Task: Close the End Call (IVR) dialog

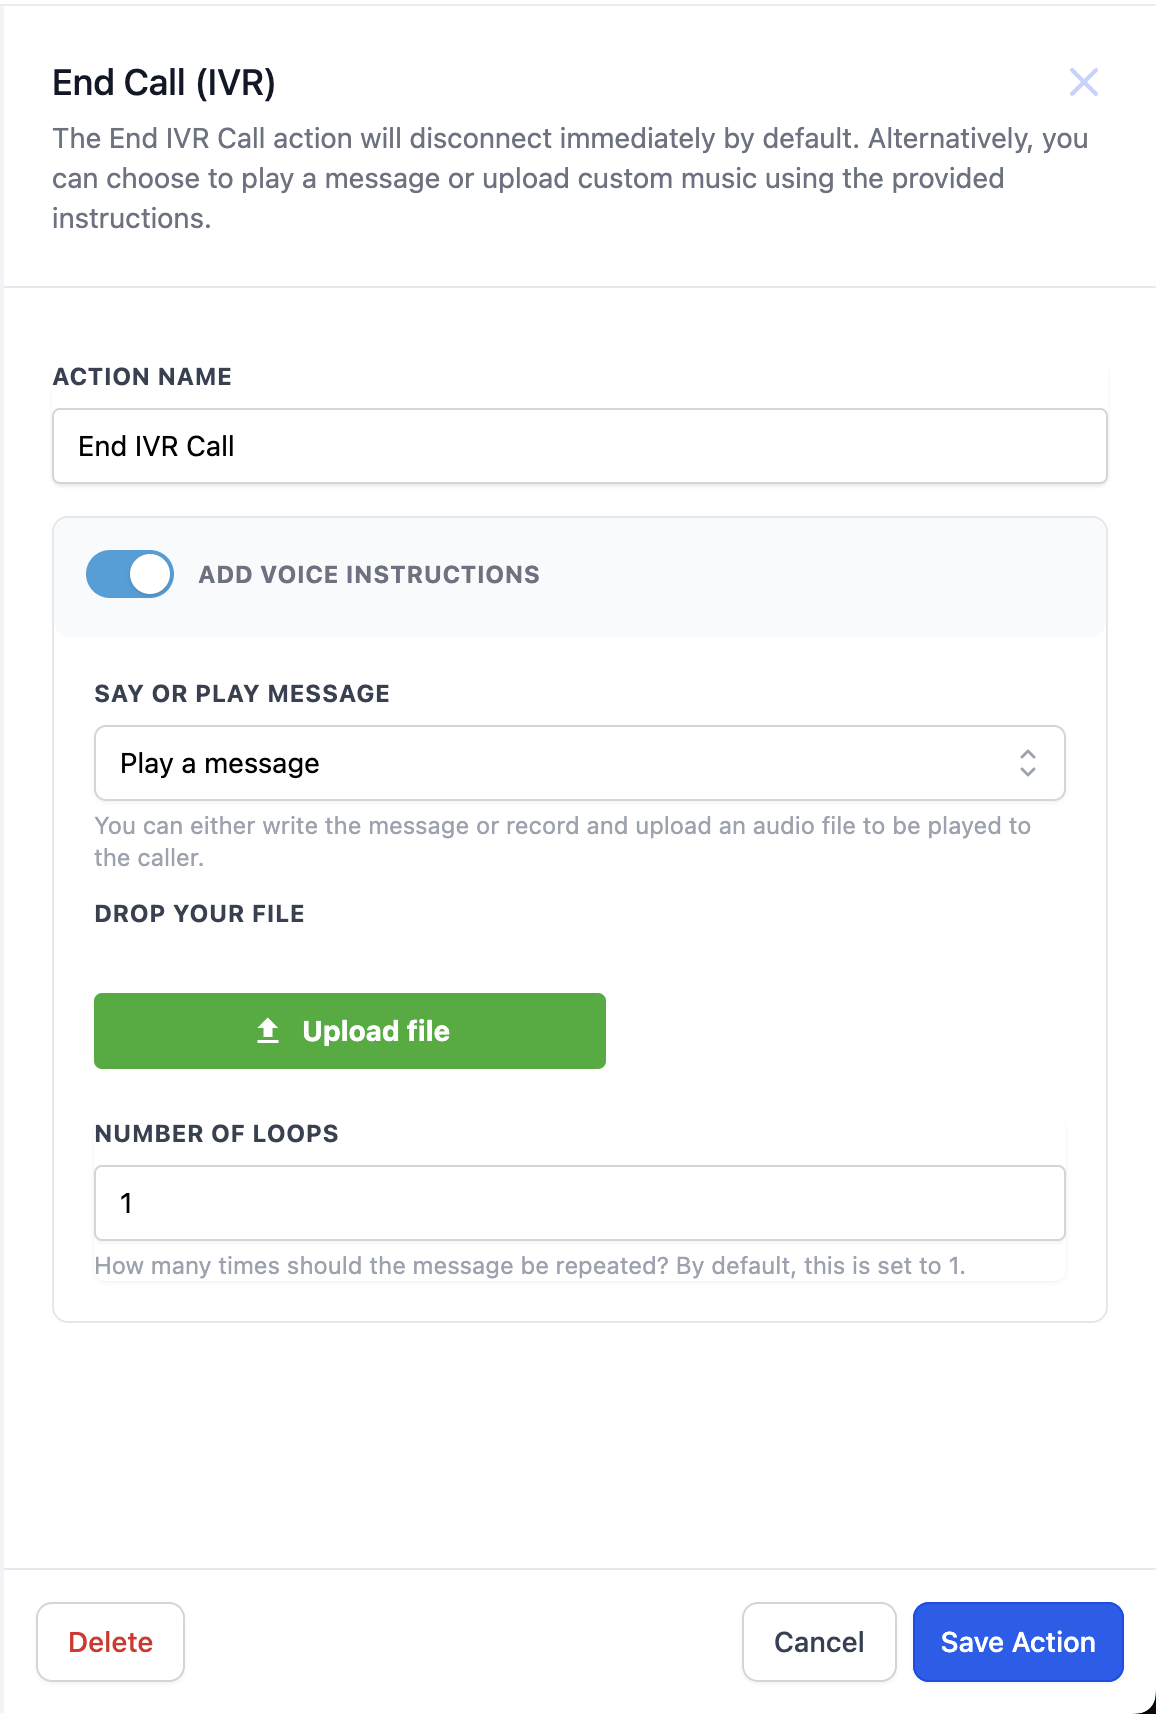Action: [1083, 82]
